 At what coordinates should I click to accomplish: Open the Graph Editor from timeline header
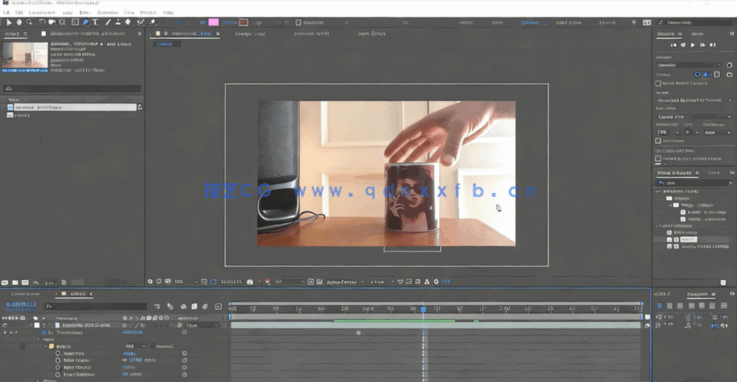coord(218,306)
